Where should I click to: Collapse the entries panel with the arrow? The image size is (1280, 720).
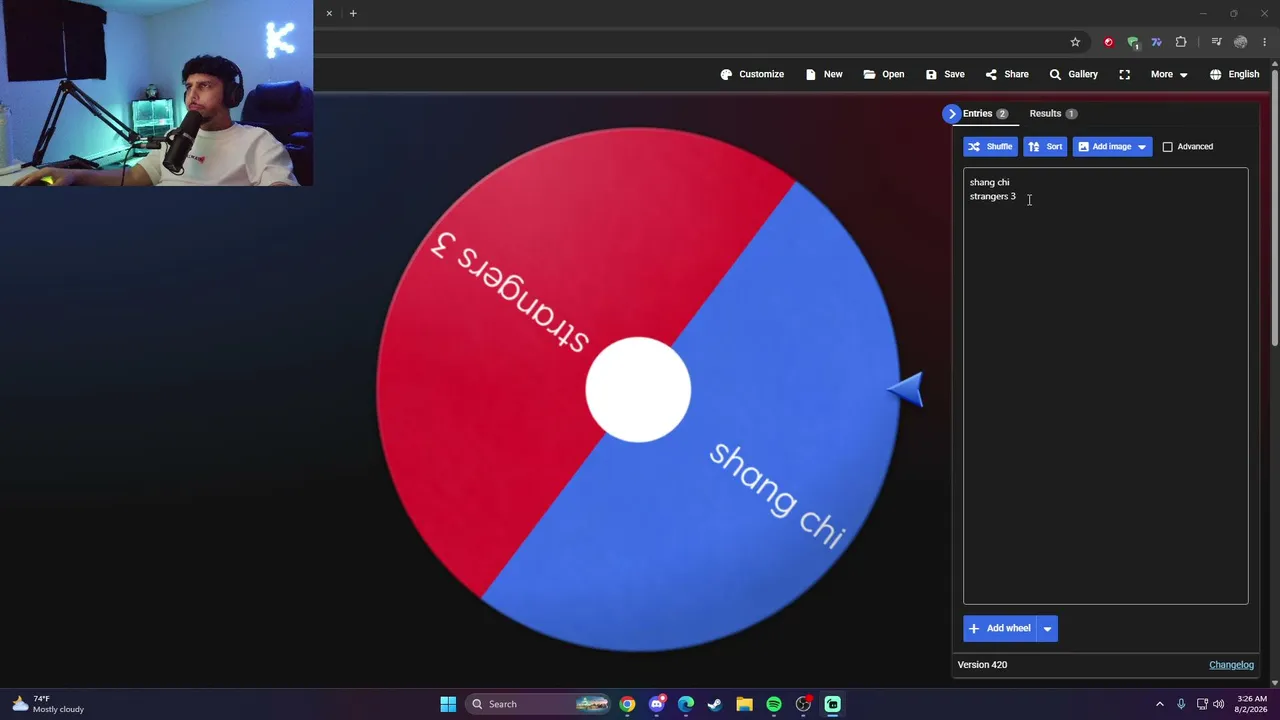pyautogui.click(x=951, y=114)
